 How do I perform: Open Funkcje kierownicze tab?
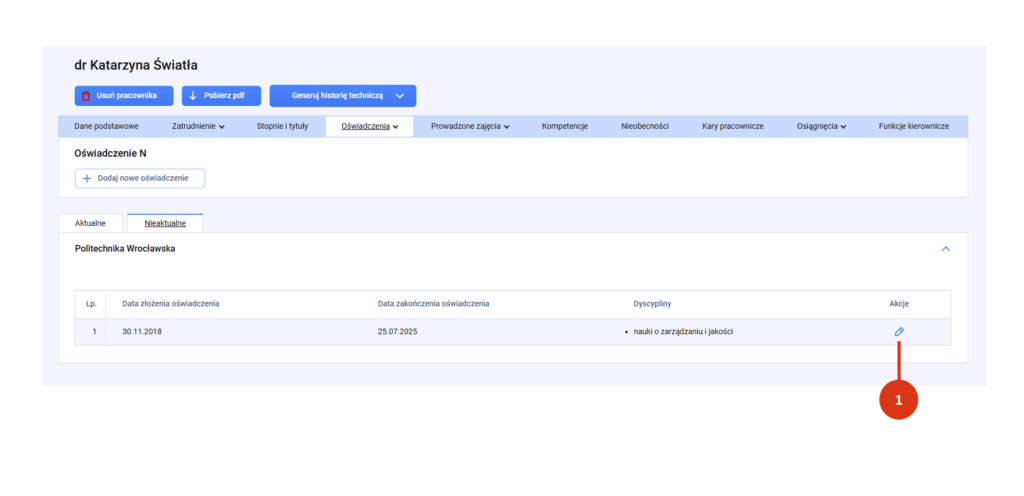[x=914, y=126]
